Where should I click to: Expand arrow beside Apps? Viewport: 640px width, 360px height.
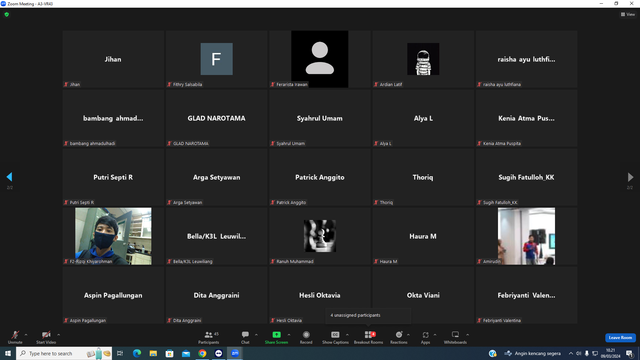pyautogui.click(x=435, y=335)
